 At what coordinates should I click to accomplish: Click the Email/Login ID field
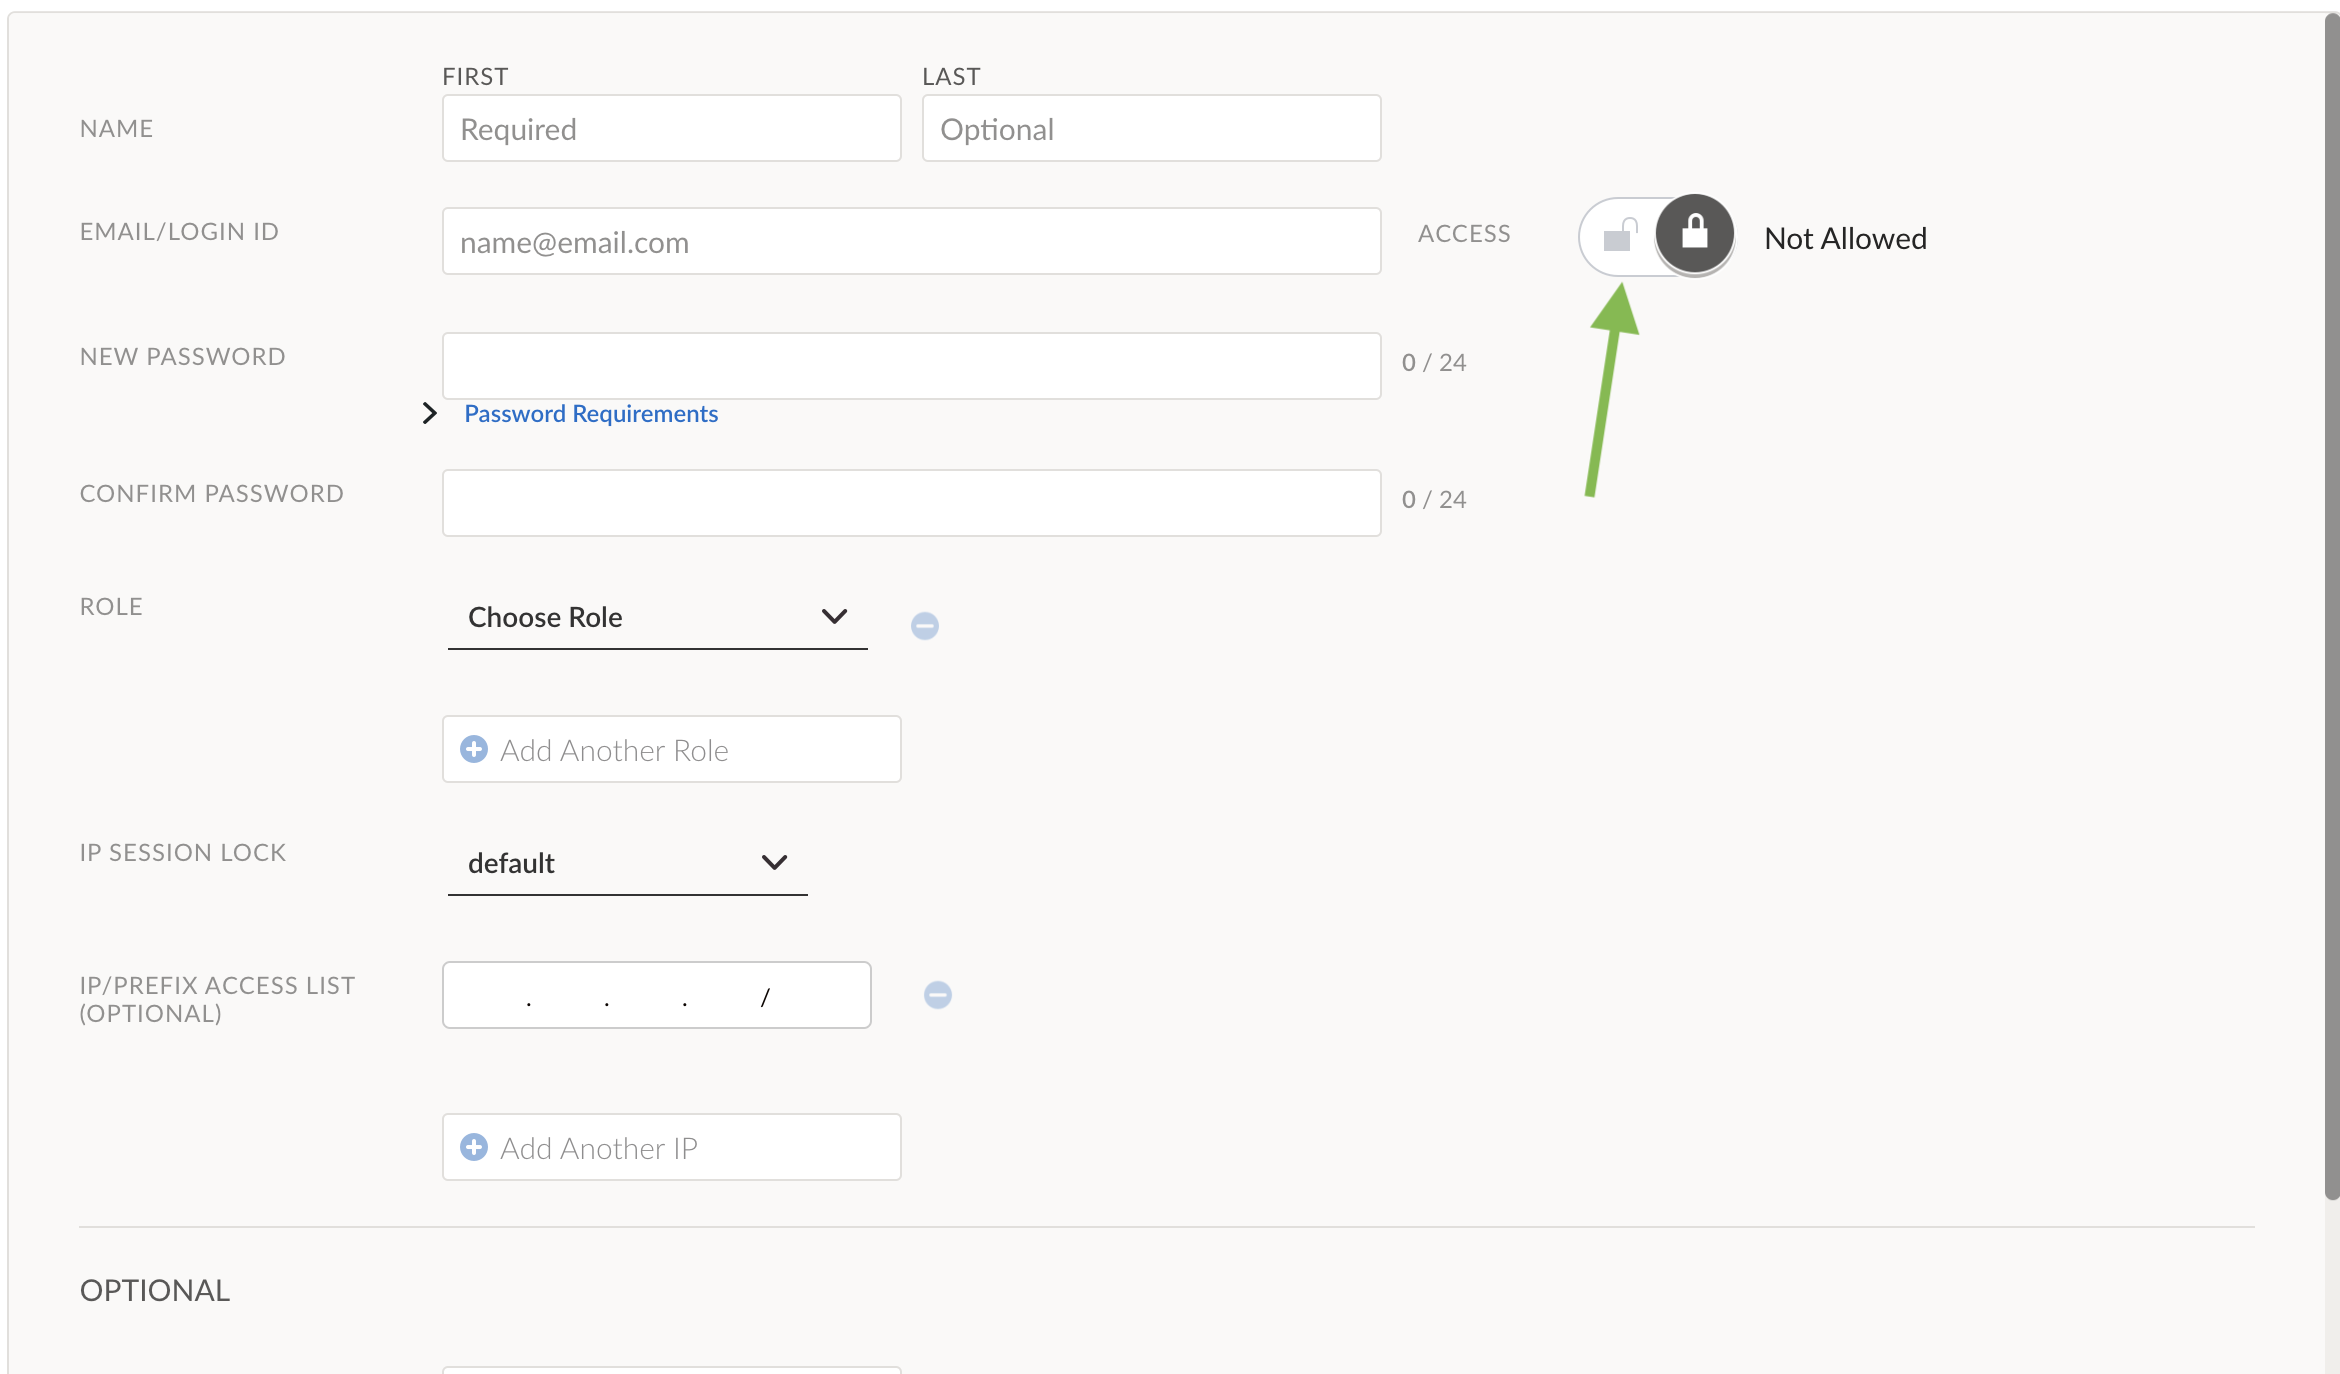tap(911, 242)
